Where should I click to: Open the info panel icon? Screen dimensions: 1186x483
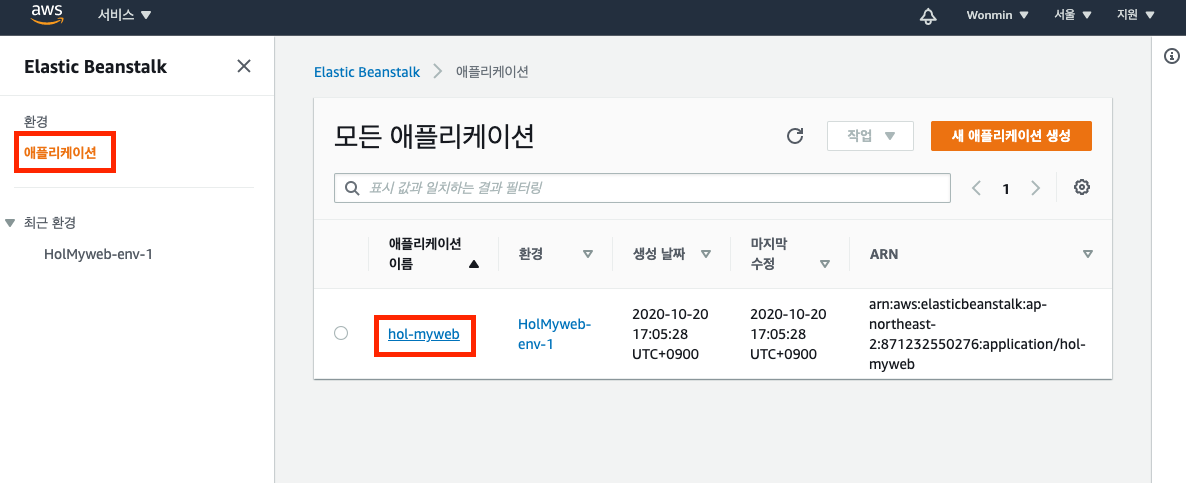pyautogui.click(x=1171, y=55)
